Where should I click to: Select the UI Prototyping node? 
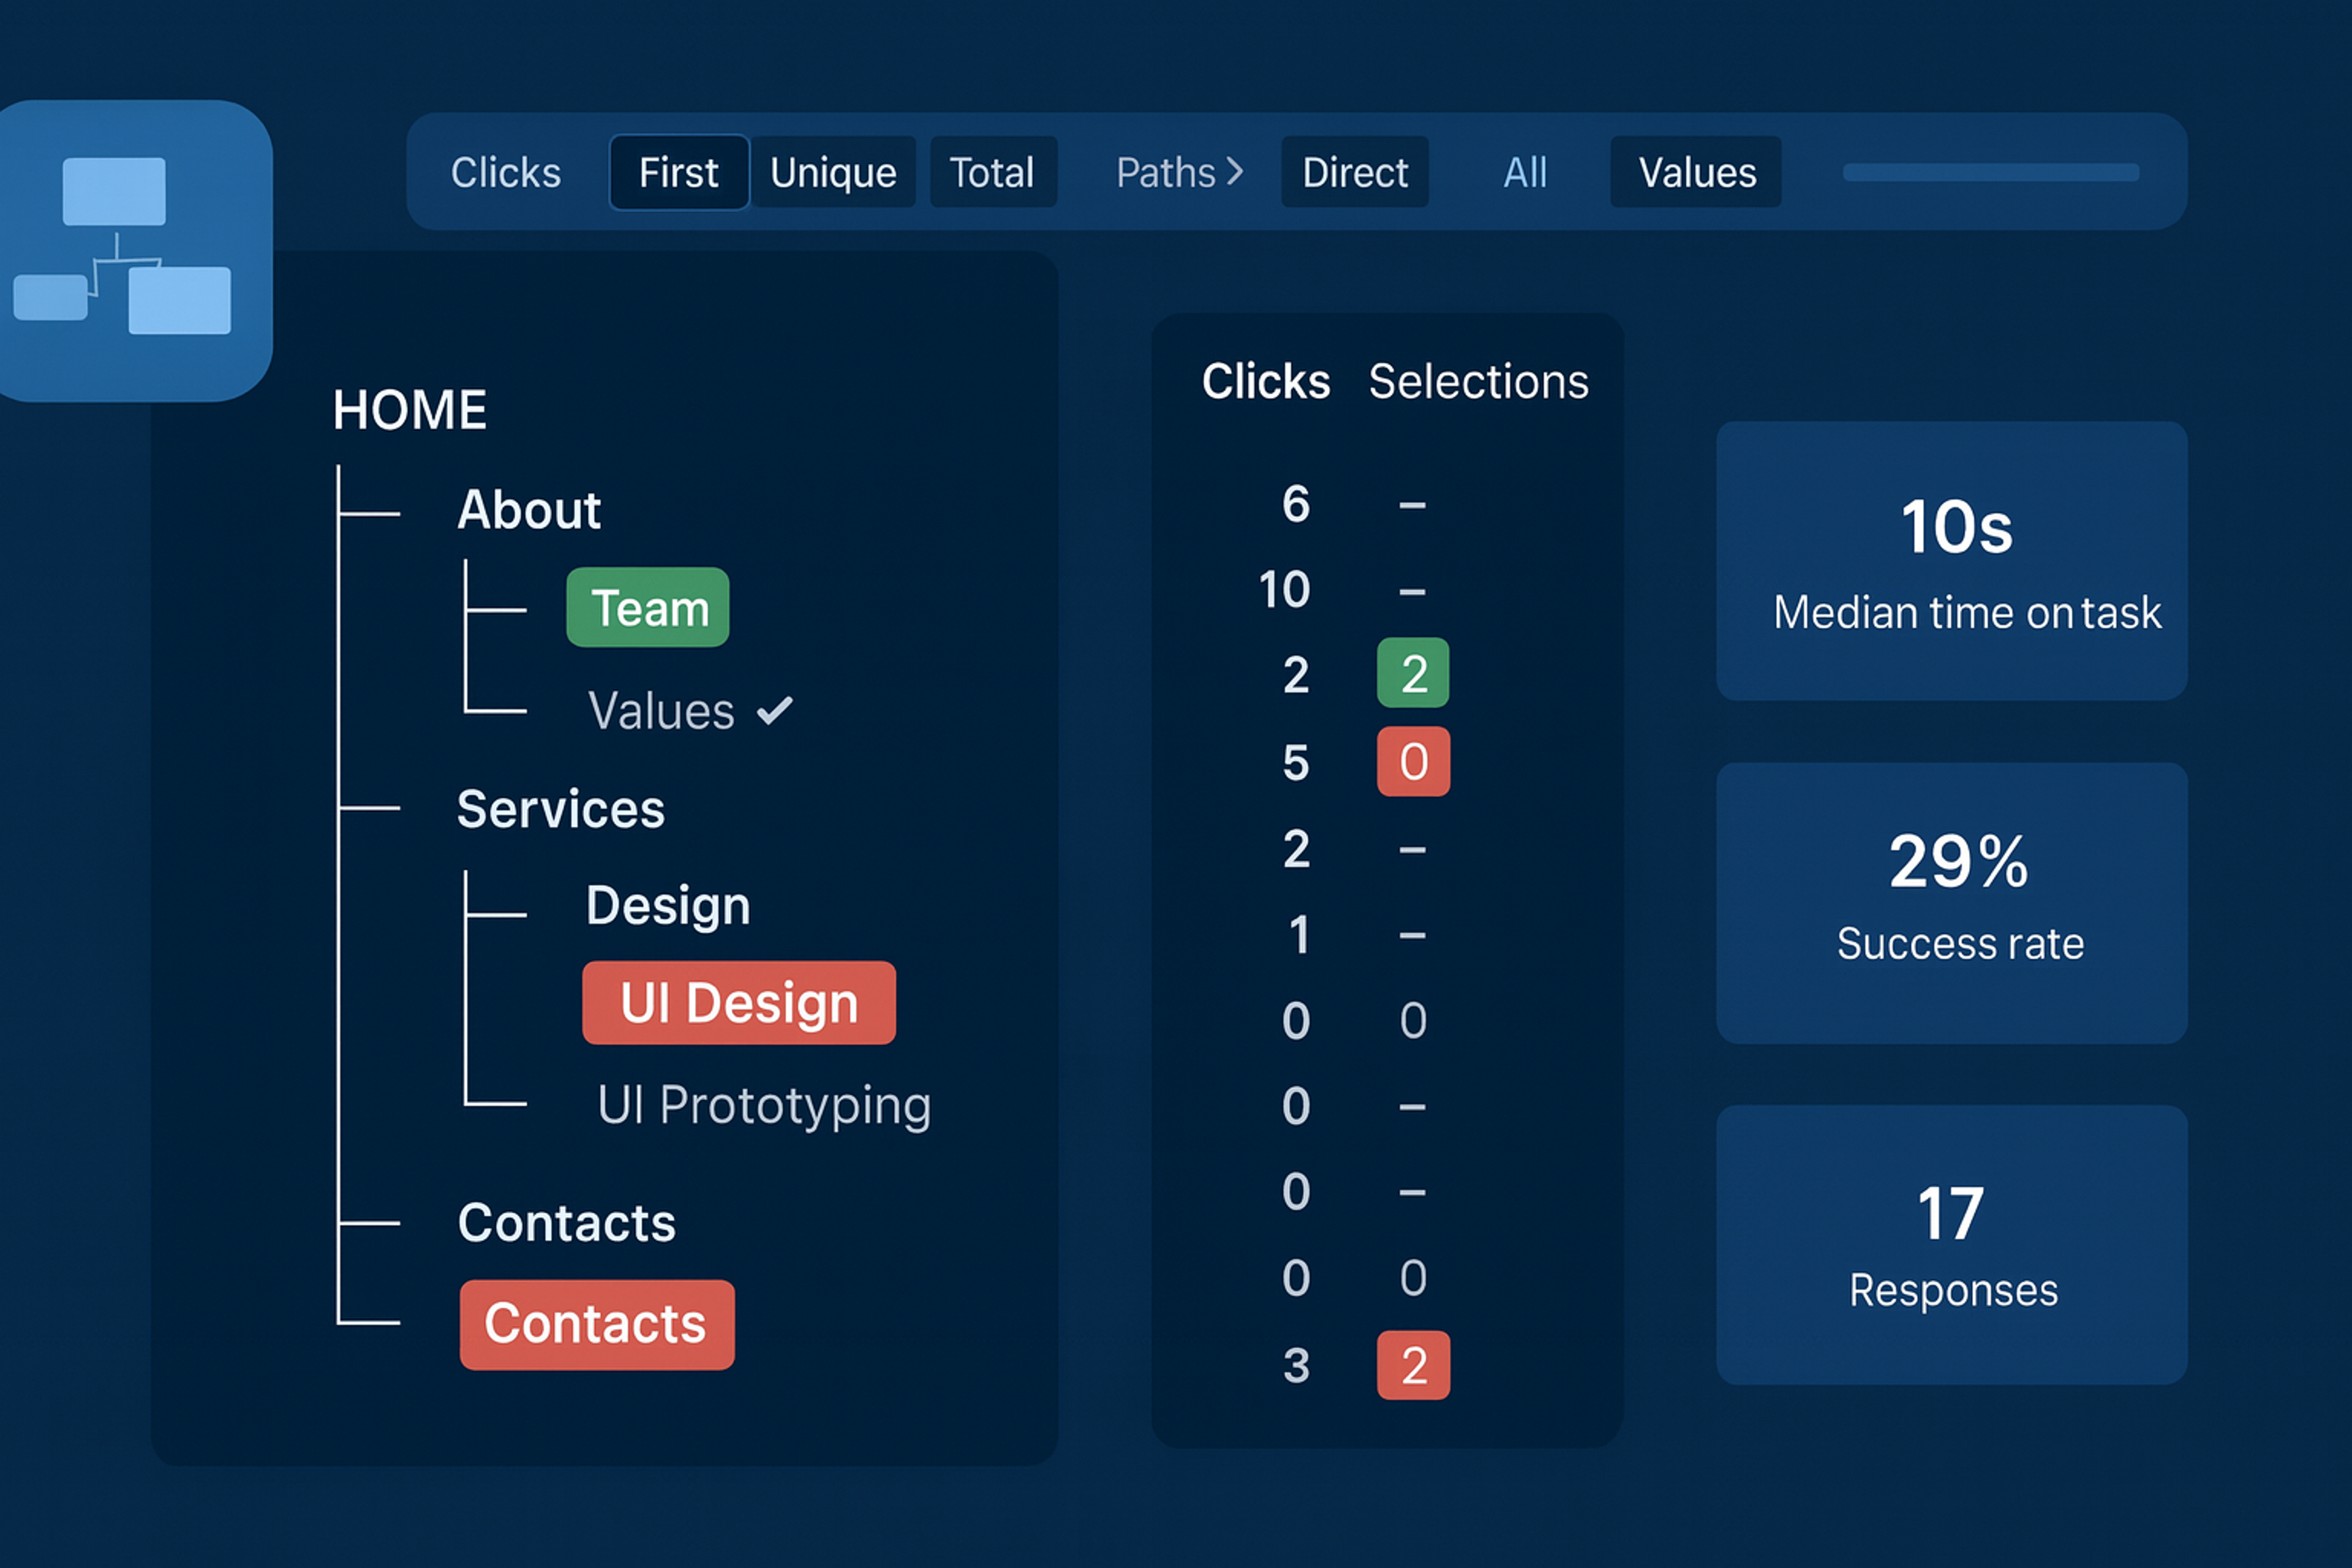(764, 1106)
